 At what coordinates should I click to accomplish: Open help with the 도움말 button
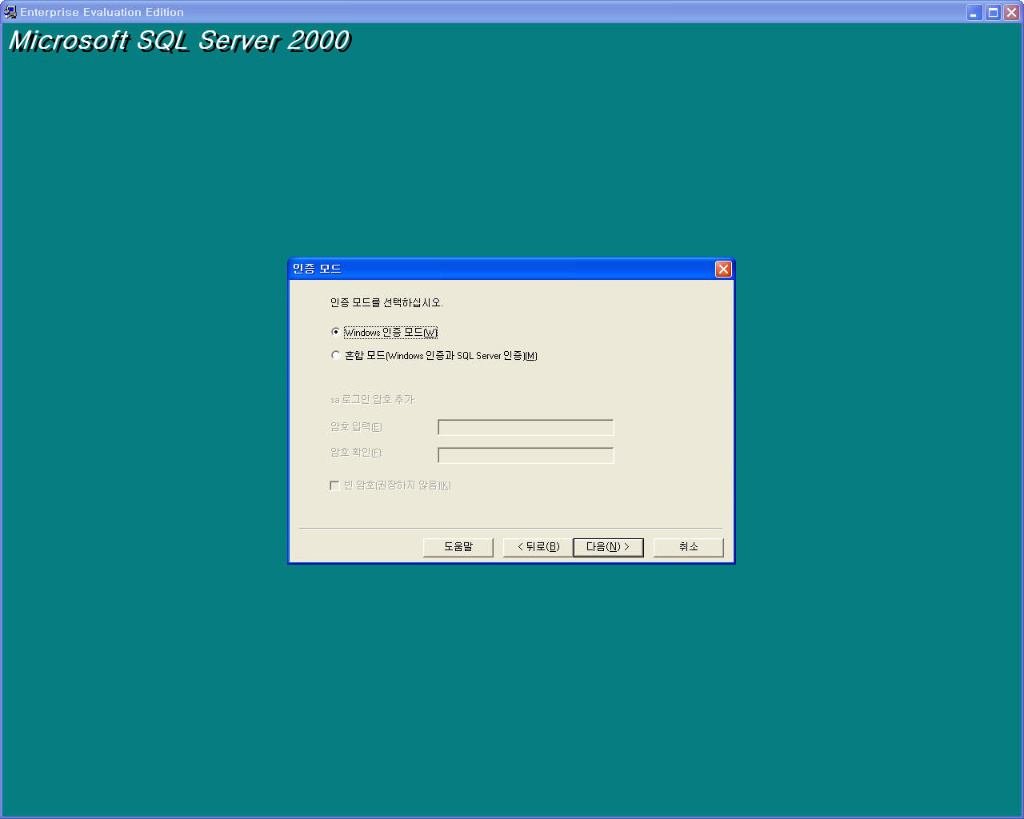point(458,547)
